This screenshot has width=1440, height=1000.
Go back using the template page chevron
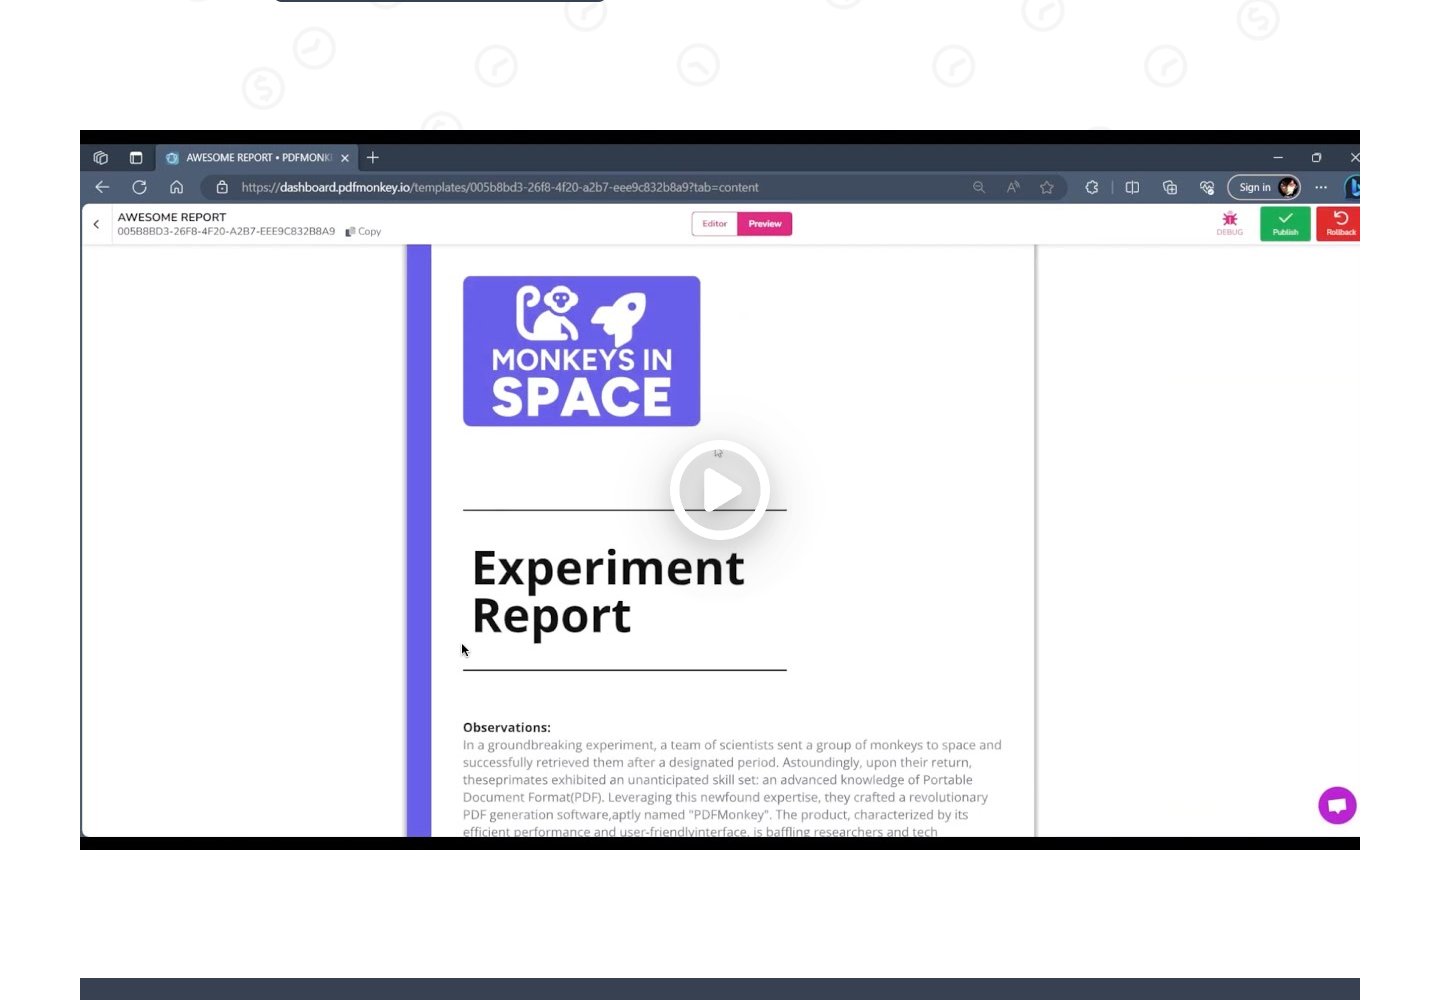click(96, 224)
